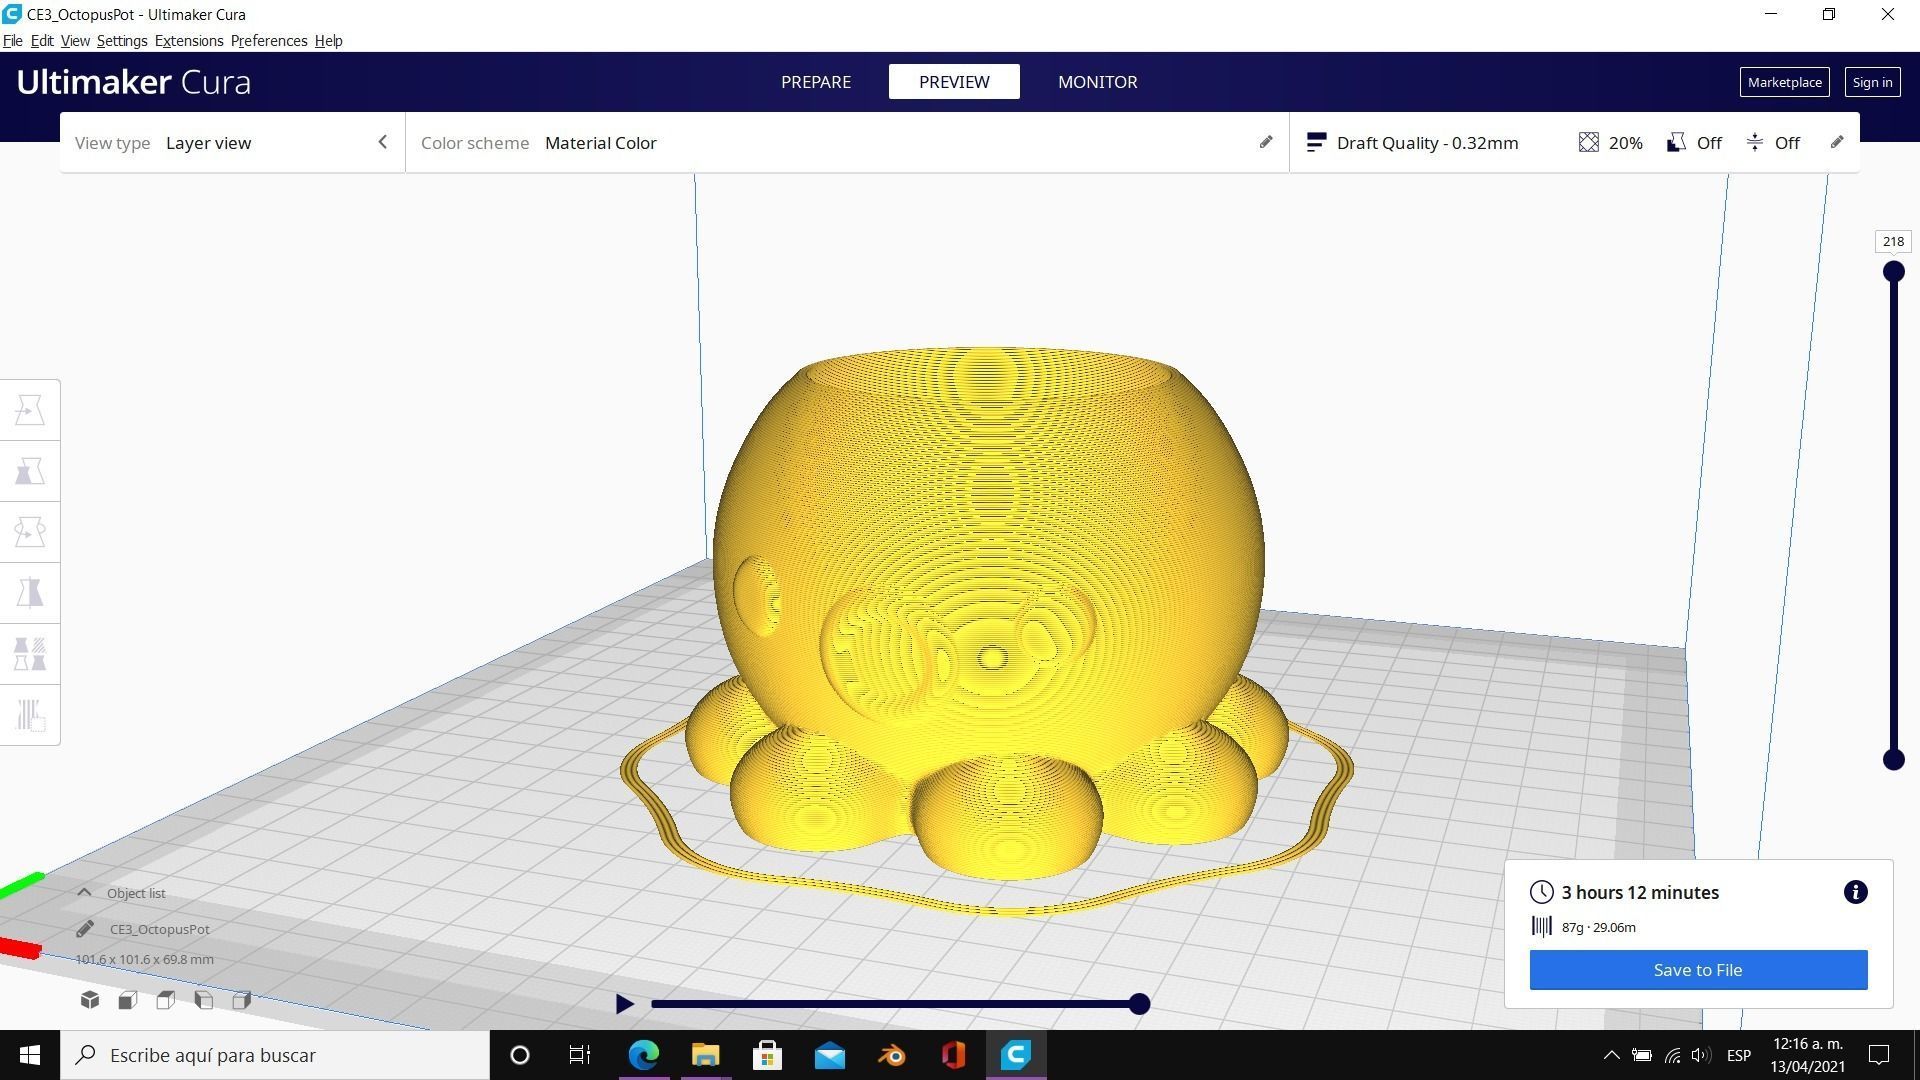This screenshot has width=1920, height=1080.
Task: Click model dimensions 101.6 x 101.6 x 69.8 mm
Action: [x=144, y=959]
